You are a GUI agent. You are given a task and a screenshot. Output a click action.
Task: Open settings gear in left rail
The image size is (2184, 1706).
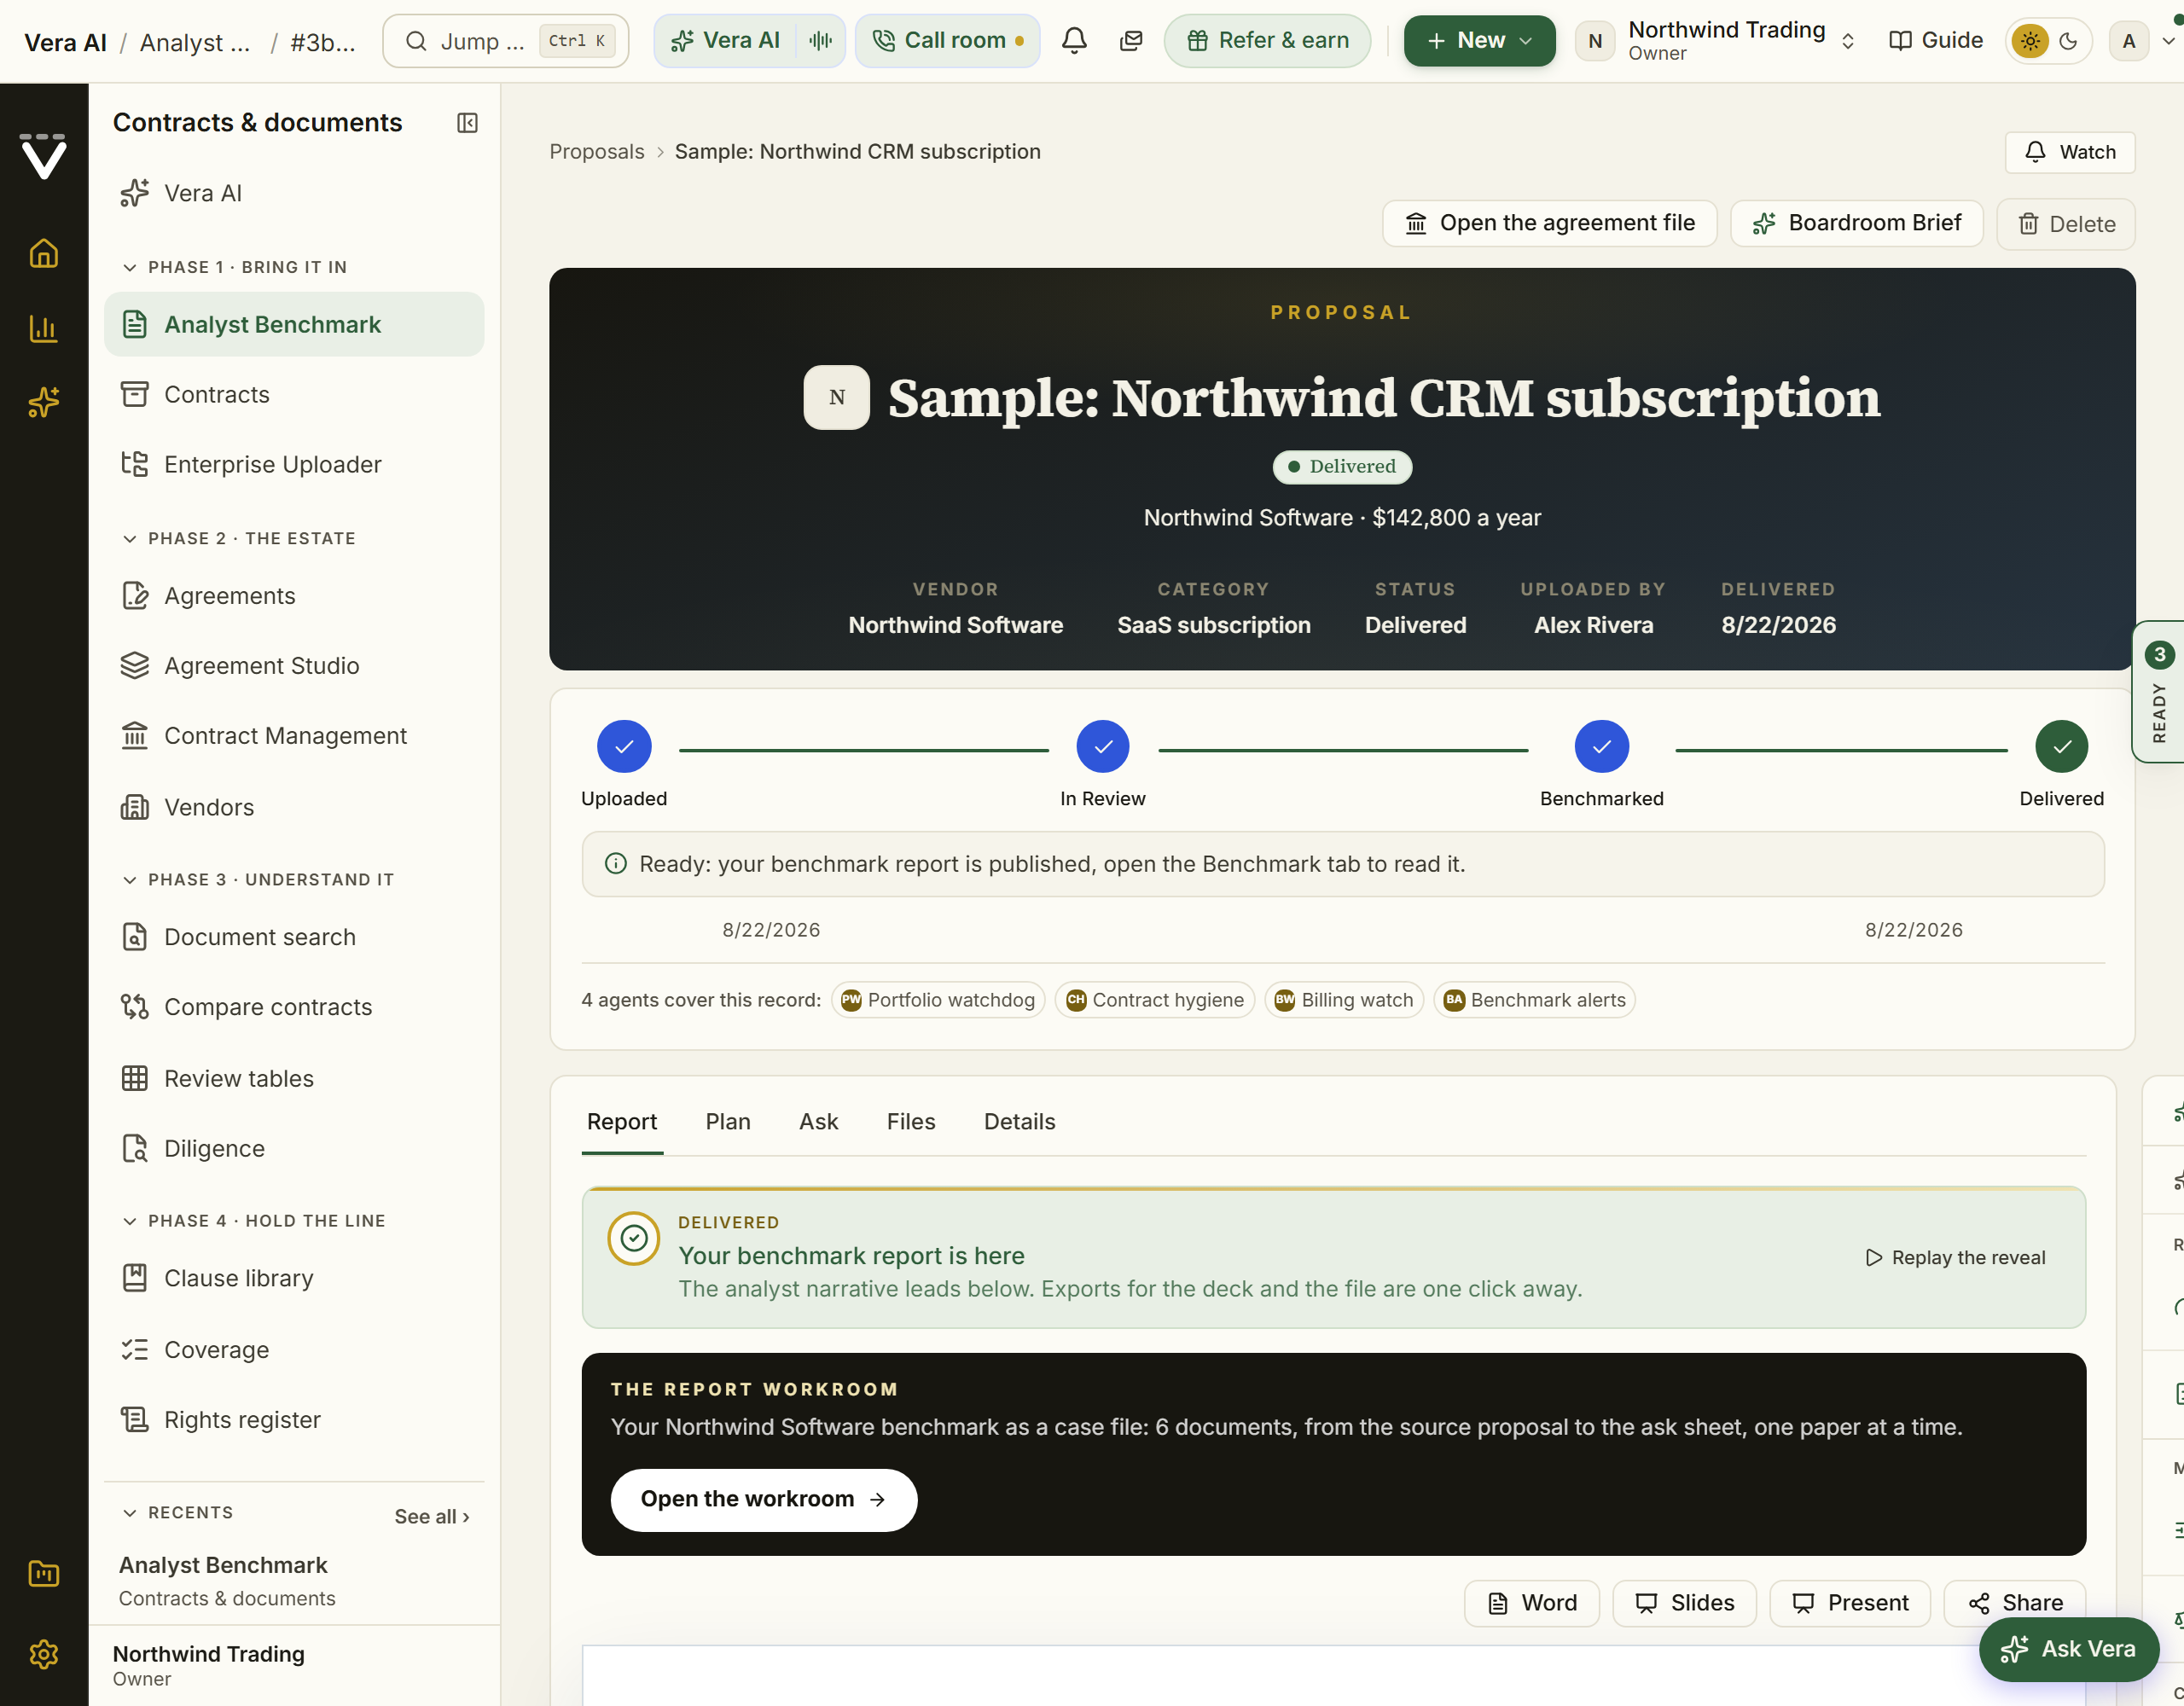coord(43,1654)
